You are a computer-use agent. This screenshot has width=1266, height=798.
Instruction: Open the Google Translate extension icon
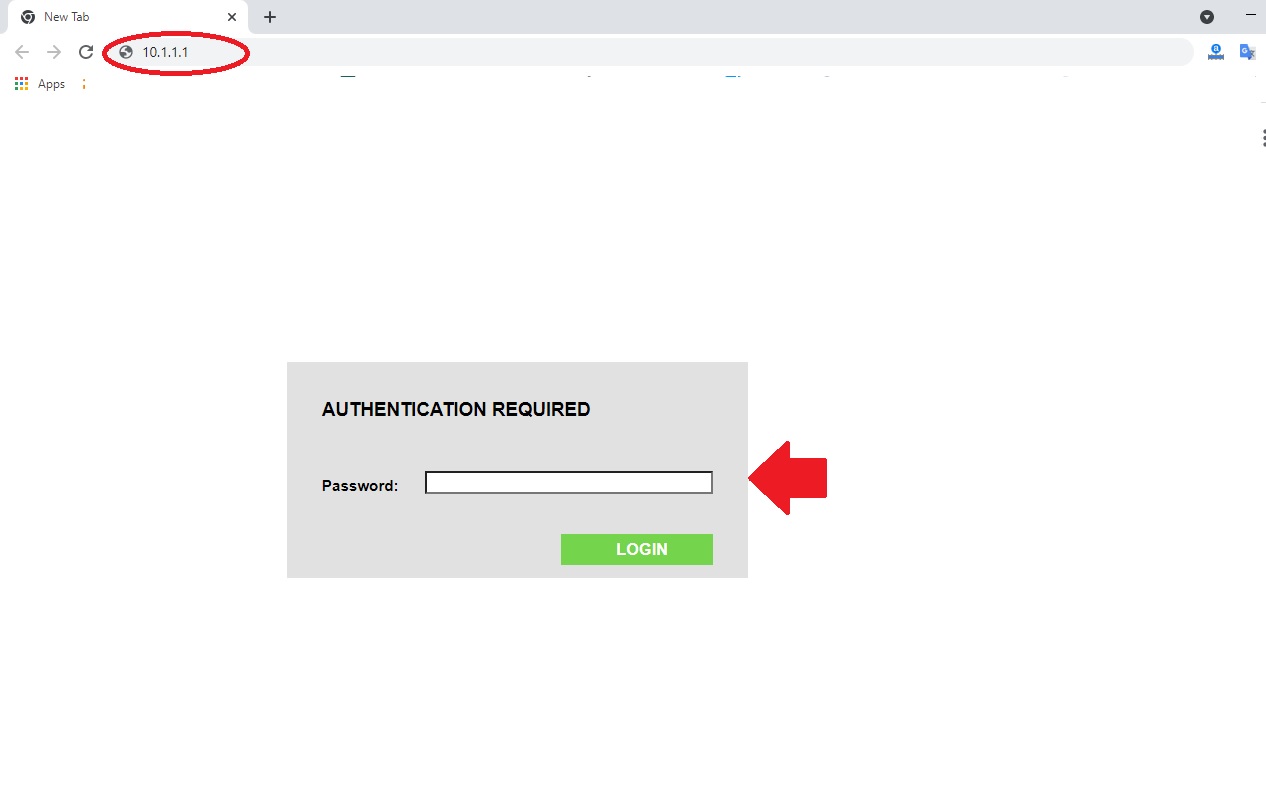click(1247, 52)
